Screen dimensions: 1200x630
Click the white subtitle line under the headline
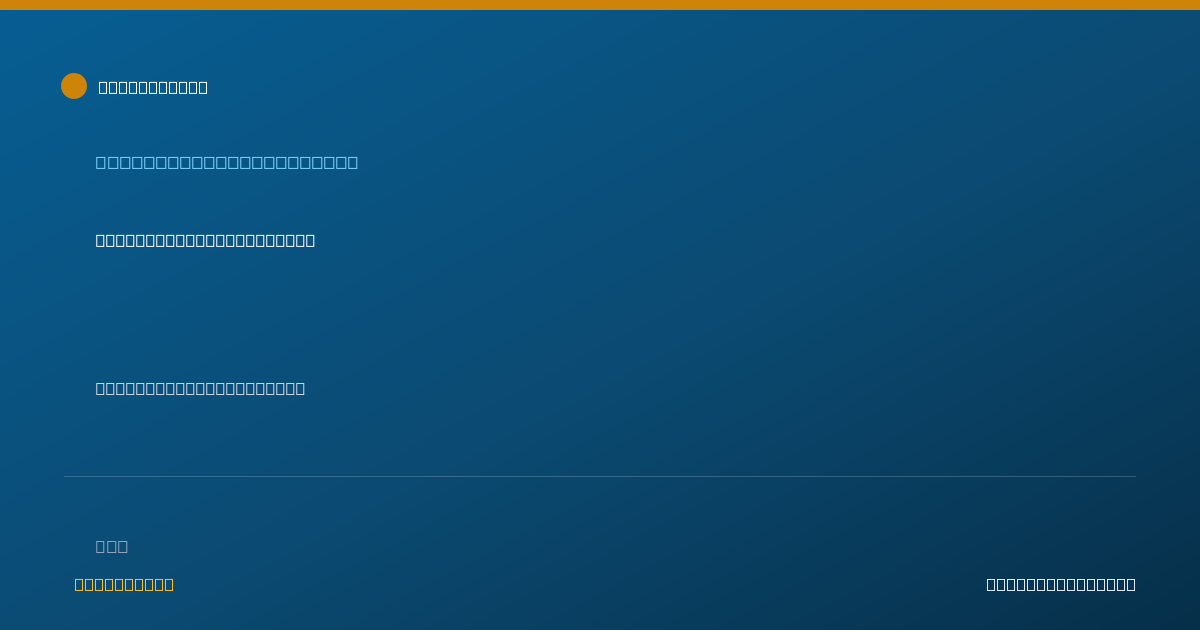coord(205,240)
